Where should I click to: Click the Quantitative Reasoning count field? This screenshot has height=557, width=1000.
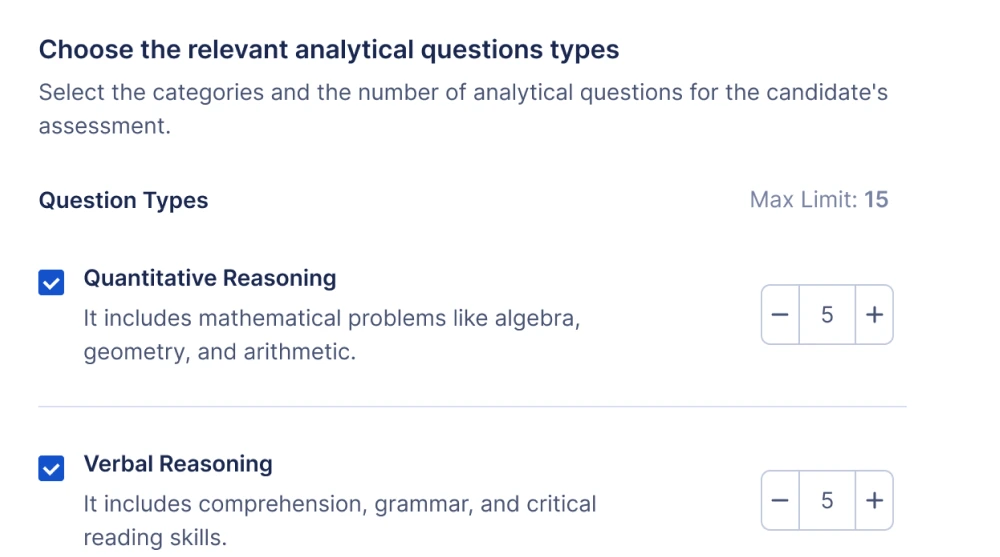coord(827,315)
